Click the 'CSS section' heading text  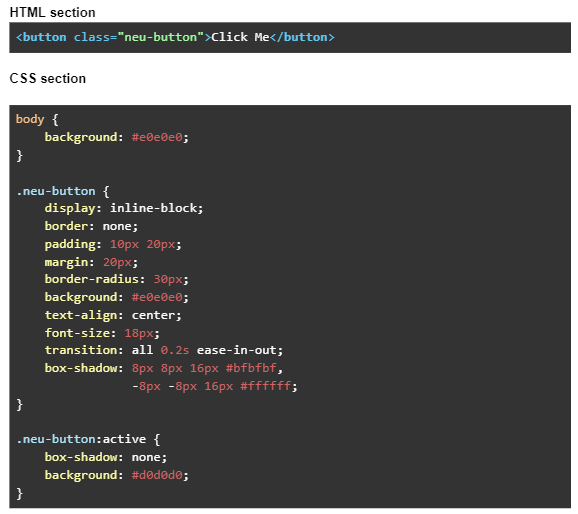[48, 79]
